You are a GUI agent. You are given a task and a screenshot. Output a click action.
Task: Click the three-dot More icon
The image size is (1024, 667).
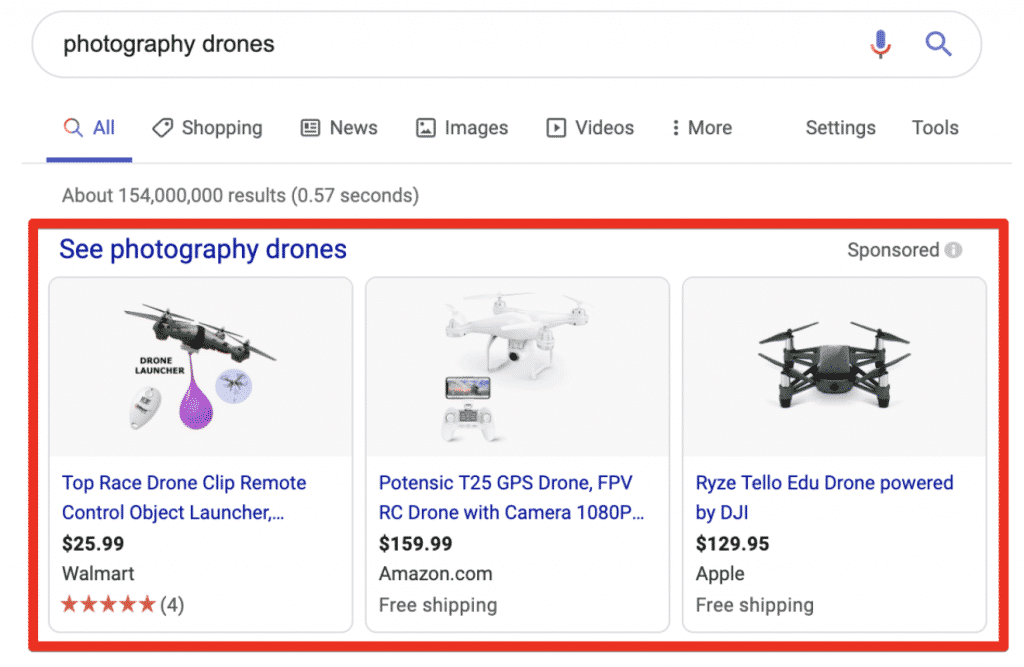675,127
